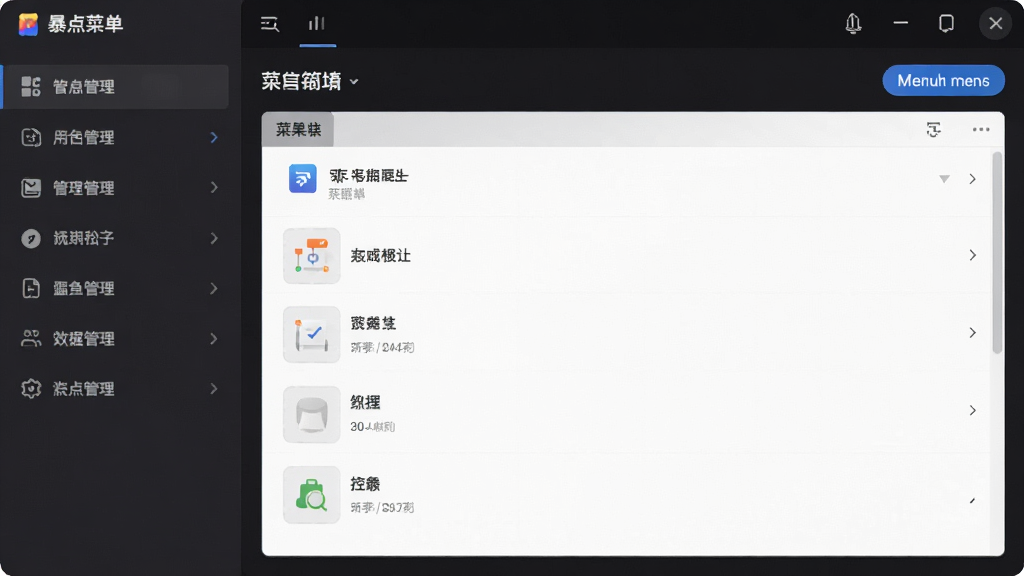This screenshot has height=576, width=1024.
Task: Expand the chevron next to 疆鱼管理
Action: [214, 288]
